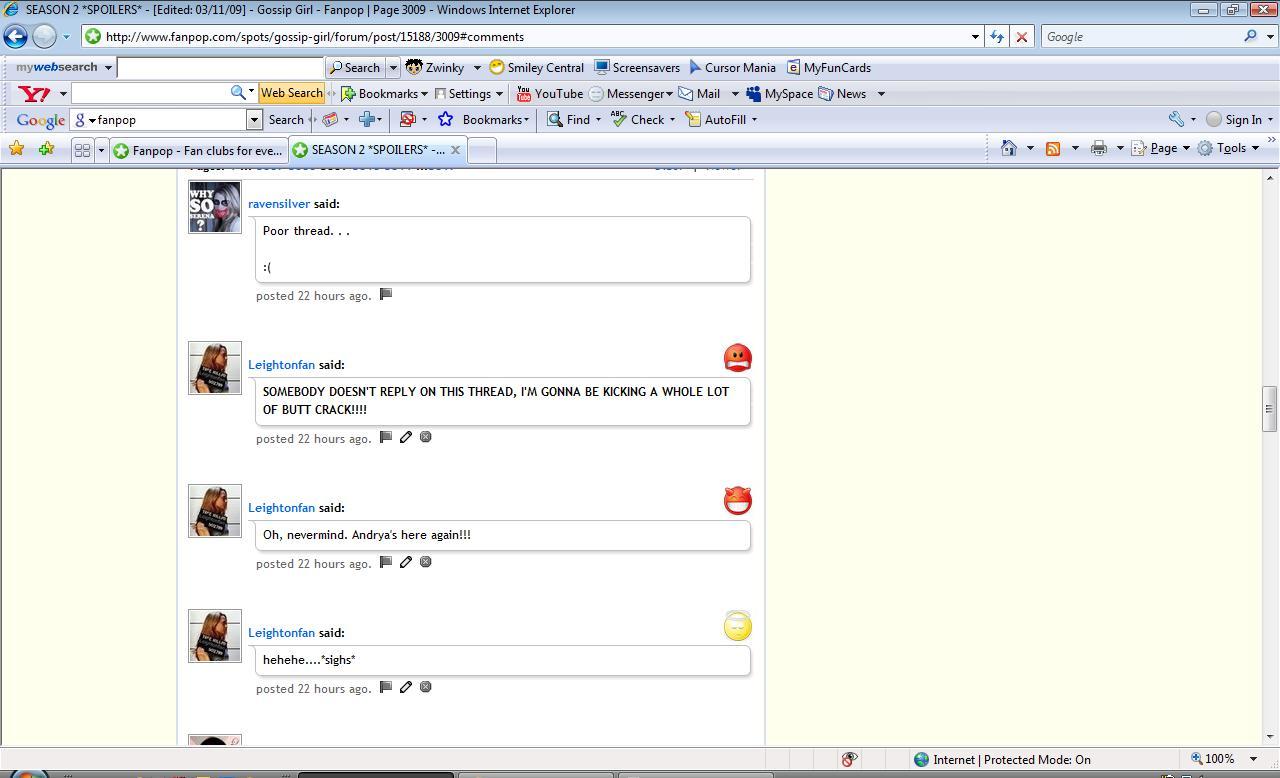1280x778 pixels.
Task: Close the SEASON 2 *SPOILERS* tab
Action: point(455,149)
